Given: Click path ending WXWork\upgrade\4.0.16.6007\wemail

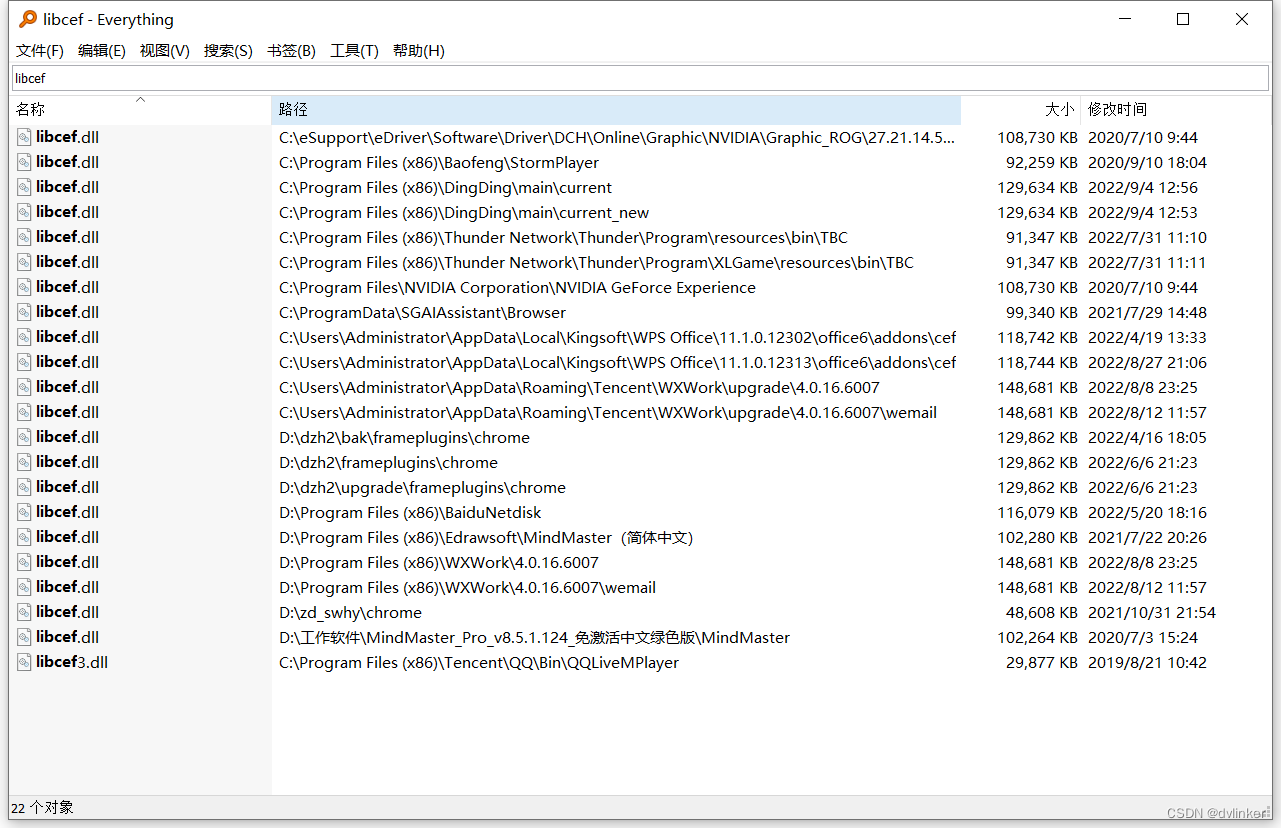Looking at the screenshot, I should (x=608, y=412).
